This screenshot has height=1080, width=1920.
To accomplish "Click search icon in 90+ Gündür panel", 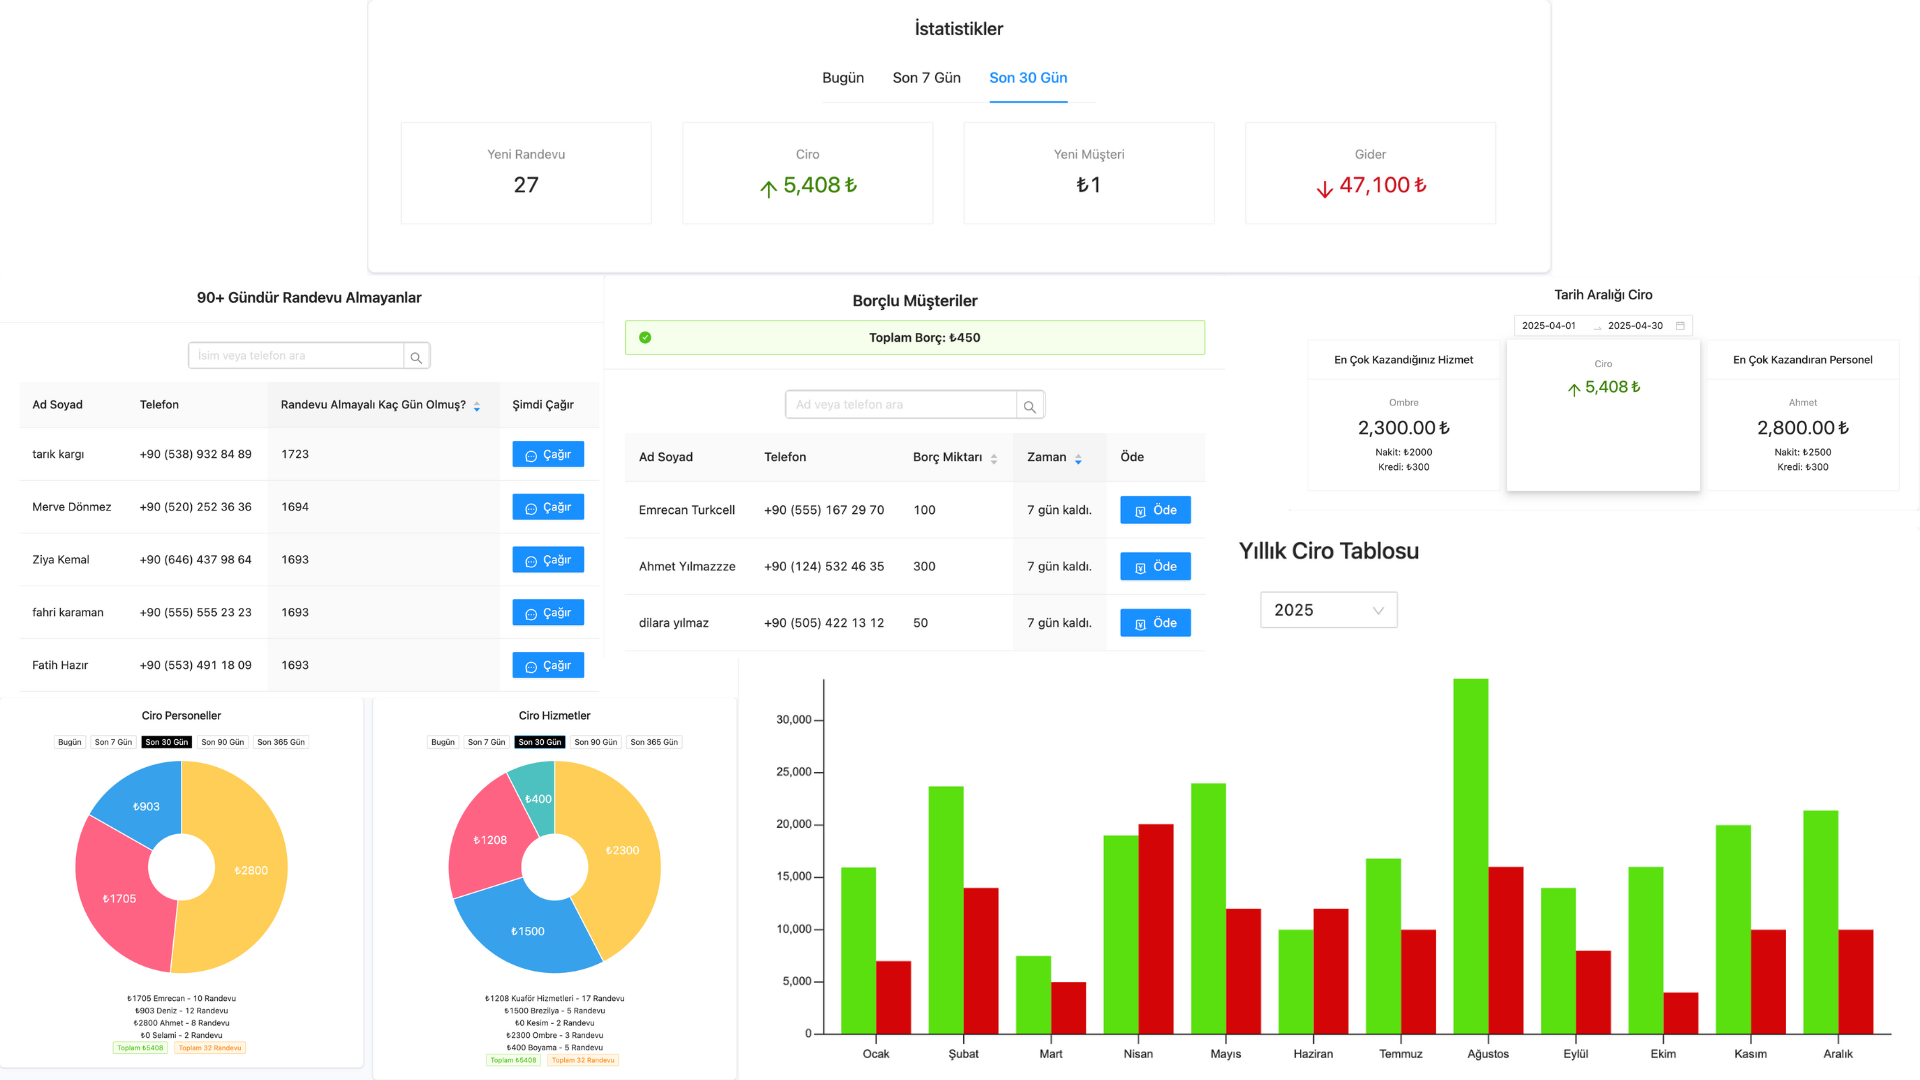I will 416,357.
